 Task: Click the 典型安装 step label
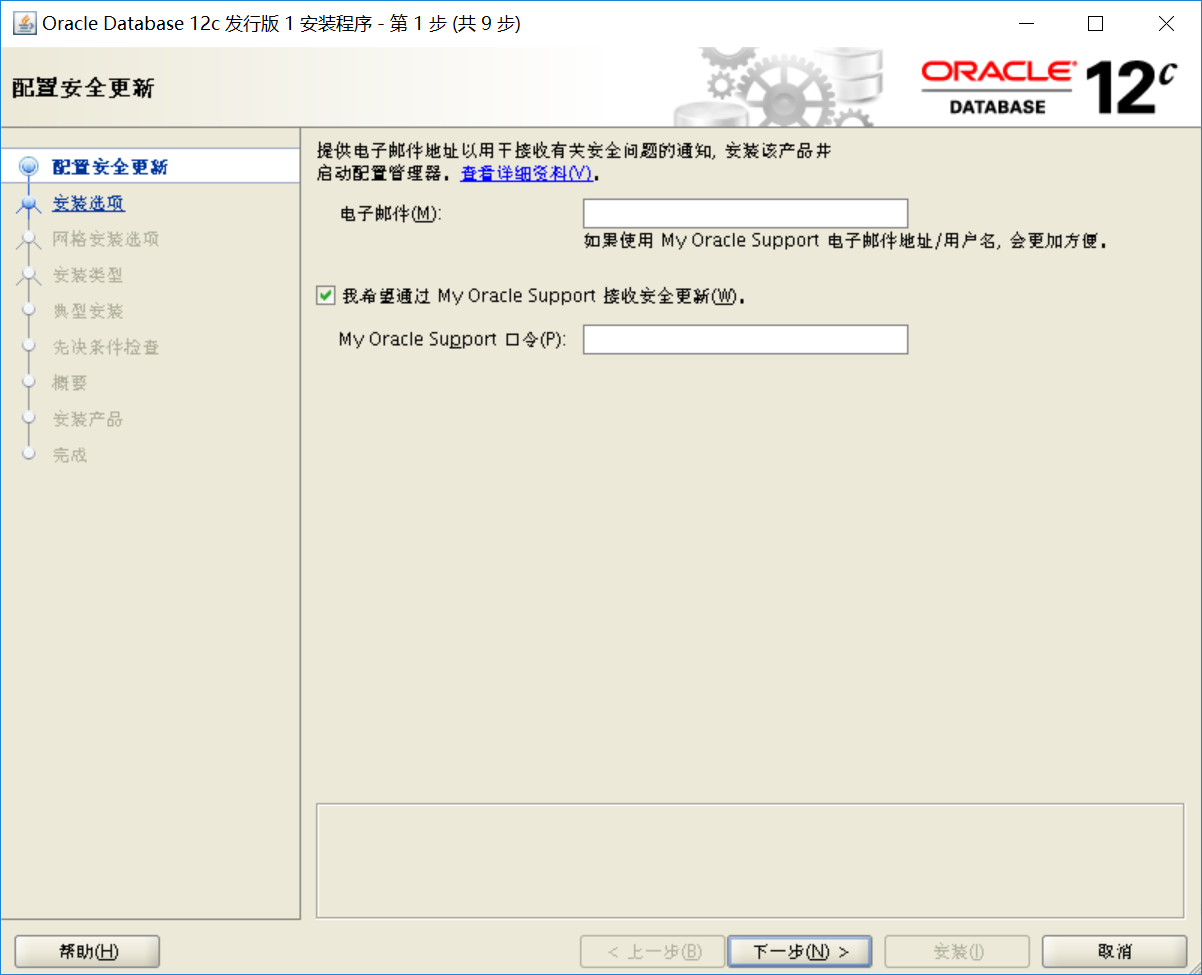pyautogui.click(x=88, y=311)
